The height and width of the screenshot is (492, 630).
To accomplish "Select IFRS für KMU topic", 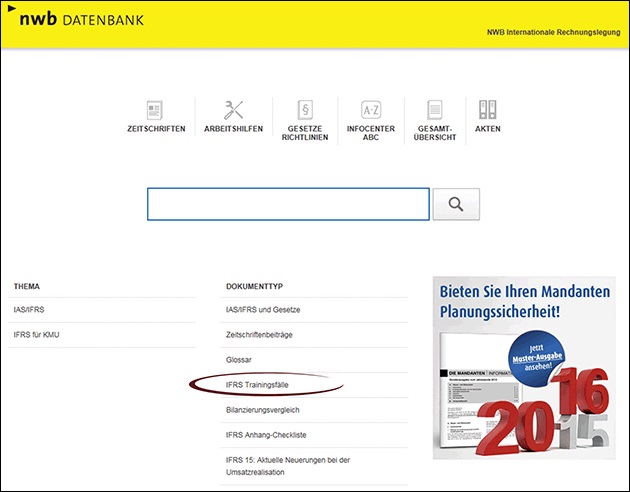I will click(37, 334).
